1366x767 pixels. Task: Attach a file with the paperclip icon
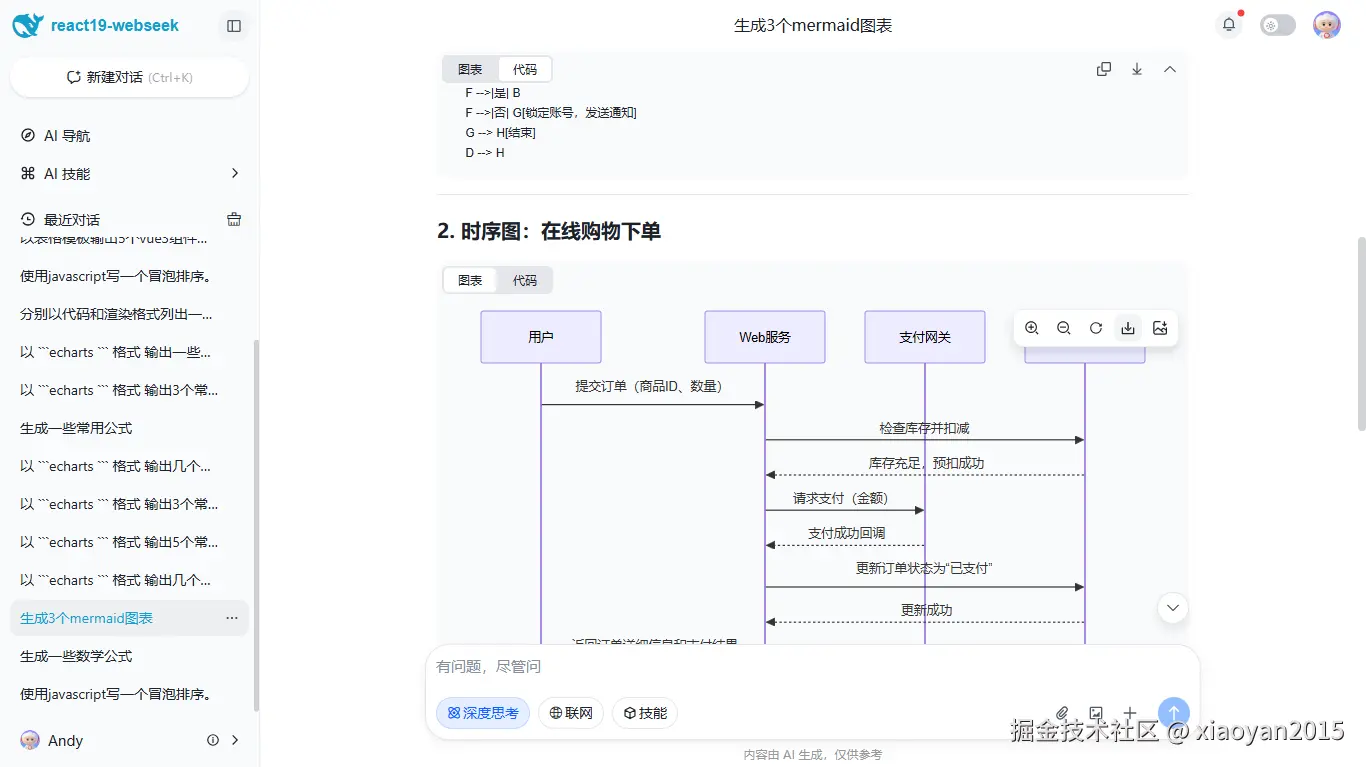[1063, 713]
